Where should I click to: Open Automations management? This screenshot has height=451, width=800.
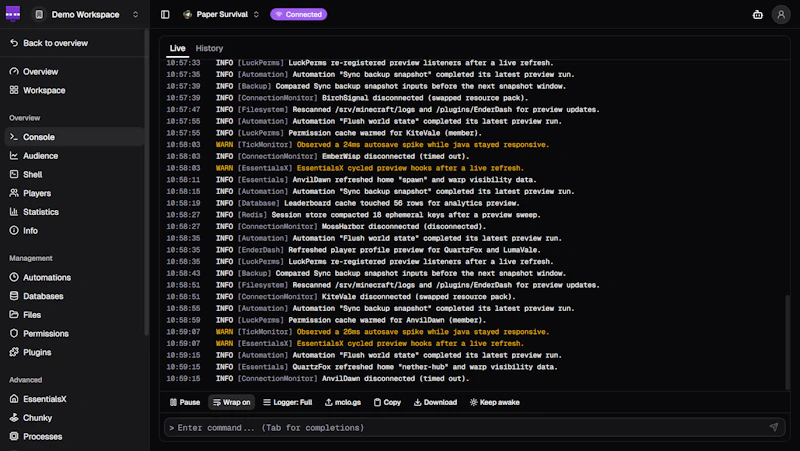(74, 278)
